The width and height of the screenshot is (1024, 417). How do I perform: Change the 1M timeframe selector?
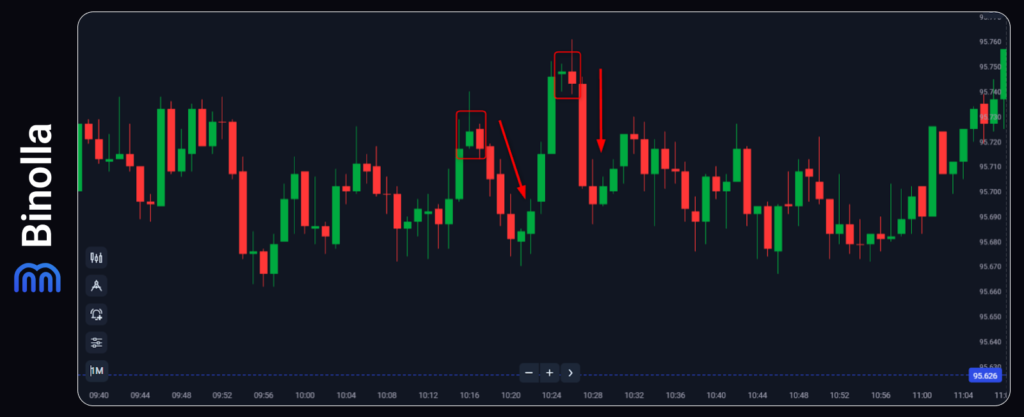[97, 371]
